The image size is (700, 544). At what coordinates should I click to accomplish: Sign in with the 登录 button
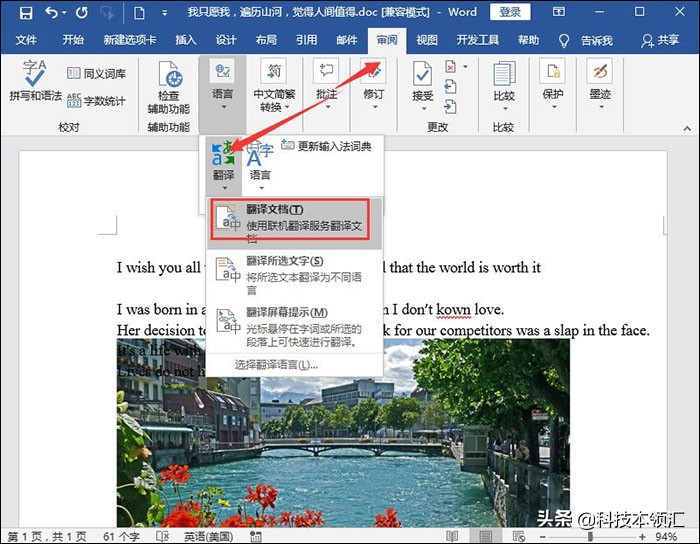pos(510,12)
